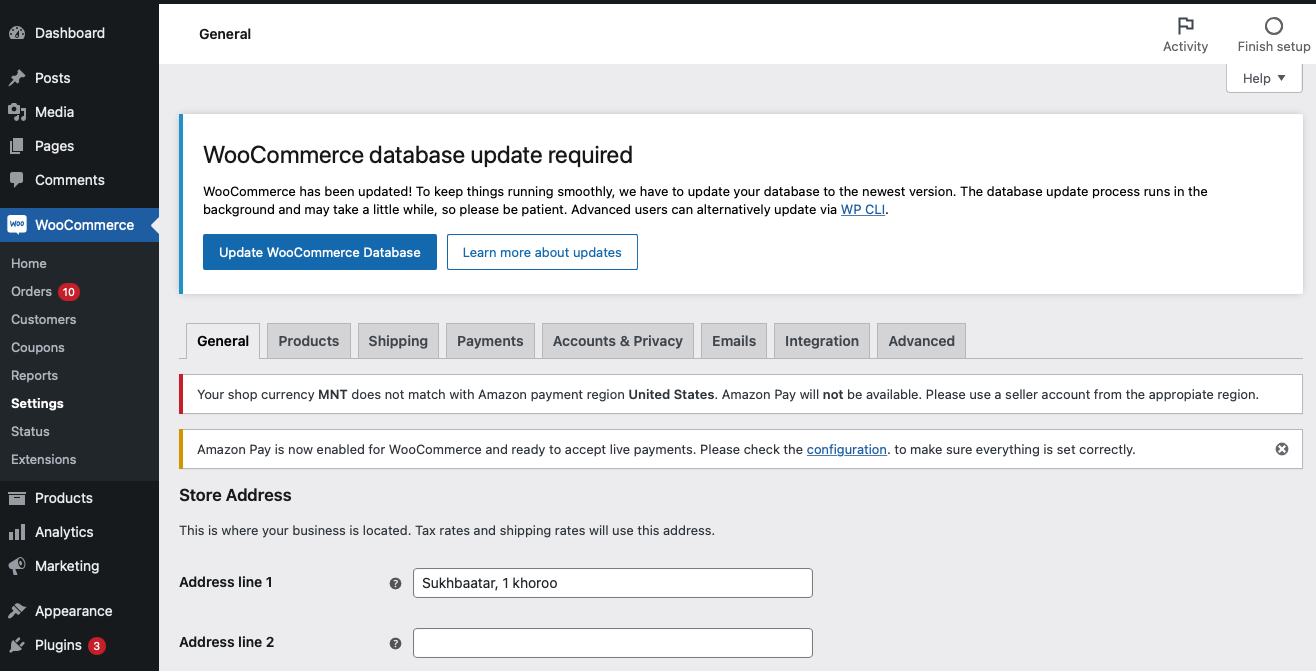Switch to the Products settings tab
The height and width of the screenshot is (671, 1316).
(309, 341)
